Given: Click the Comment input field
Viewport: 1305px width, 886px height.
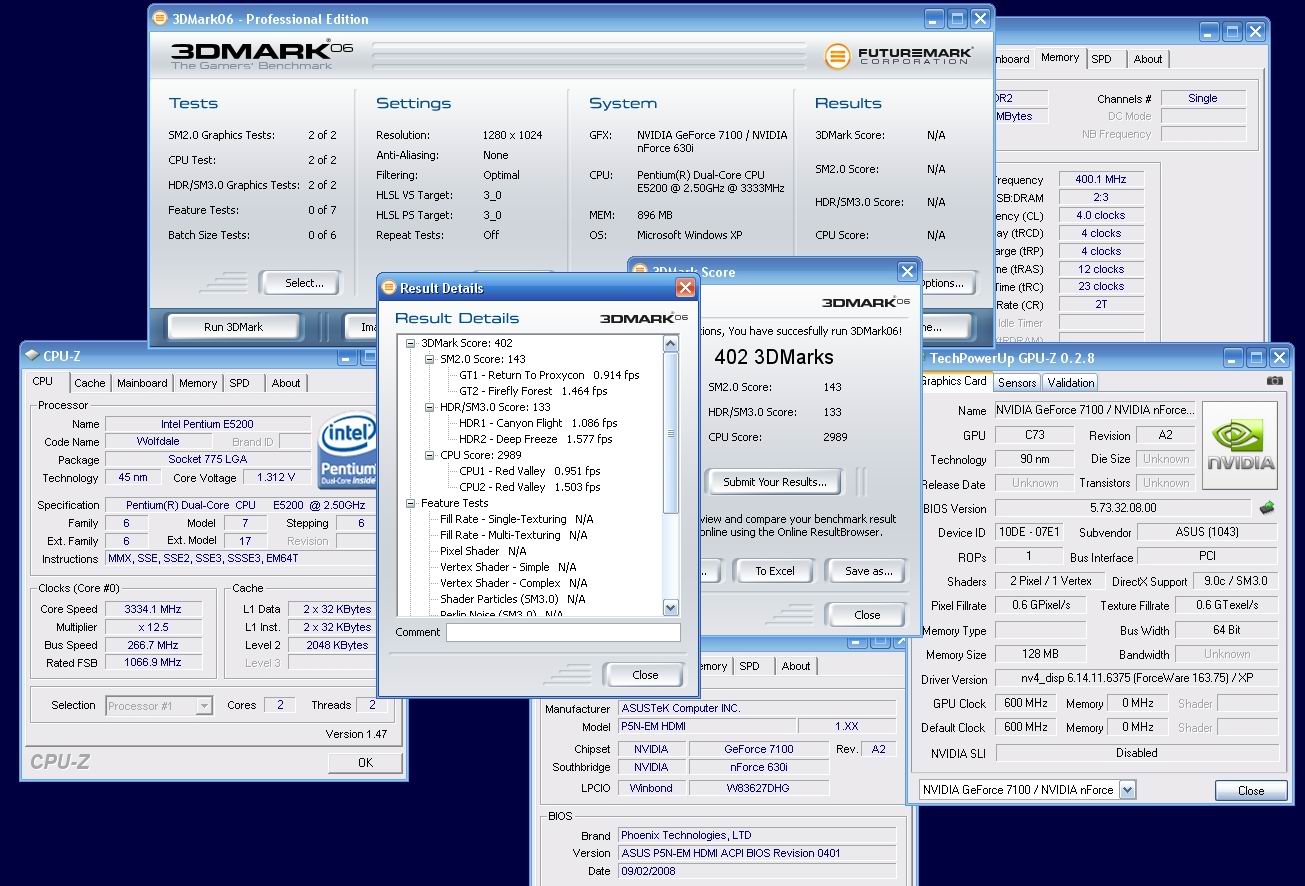Looking at the screenshot, I should click(563, 632).
